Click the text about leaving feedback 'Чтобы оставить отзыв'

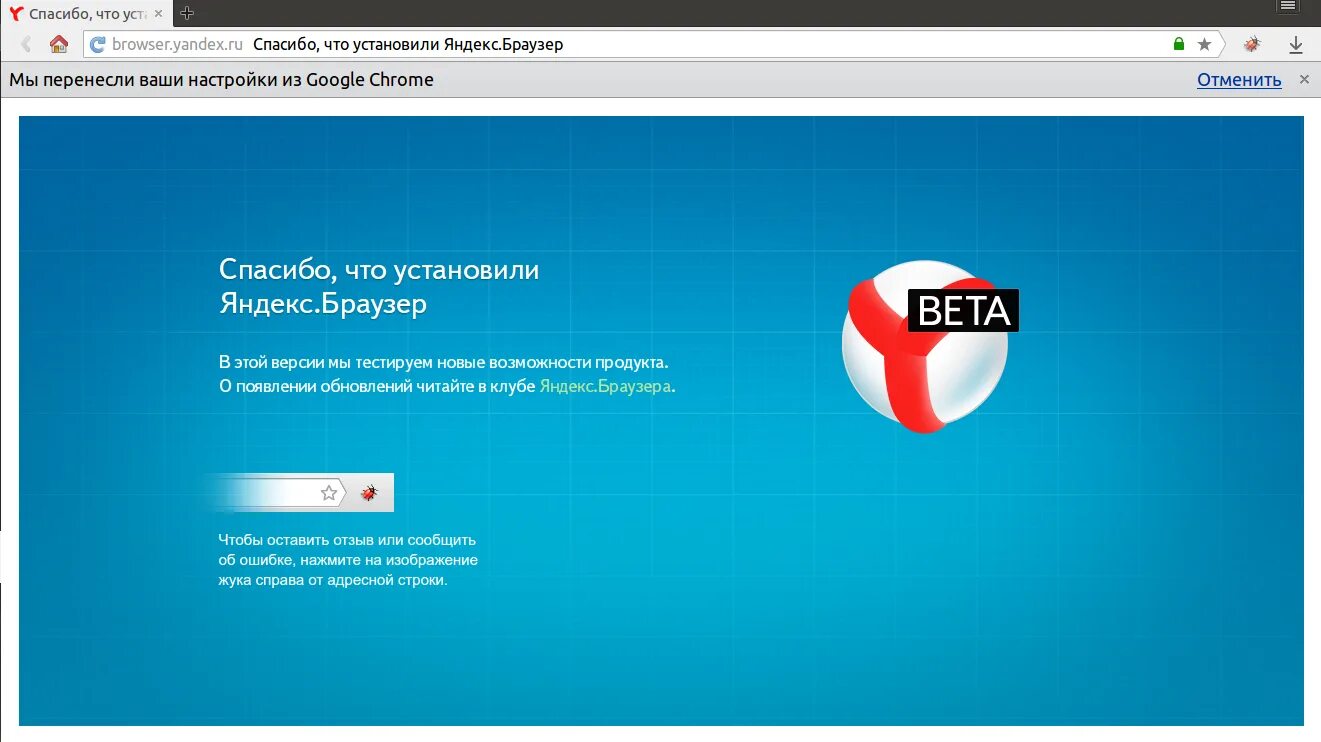coord(348,560)
